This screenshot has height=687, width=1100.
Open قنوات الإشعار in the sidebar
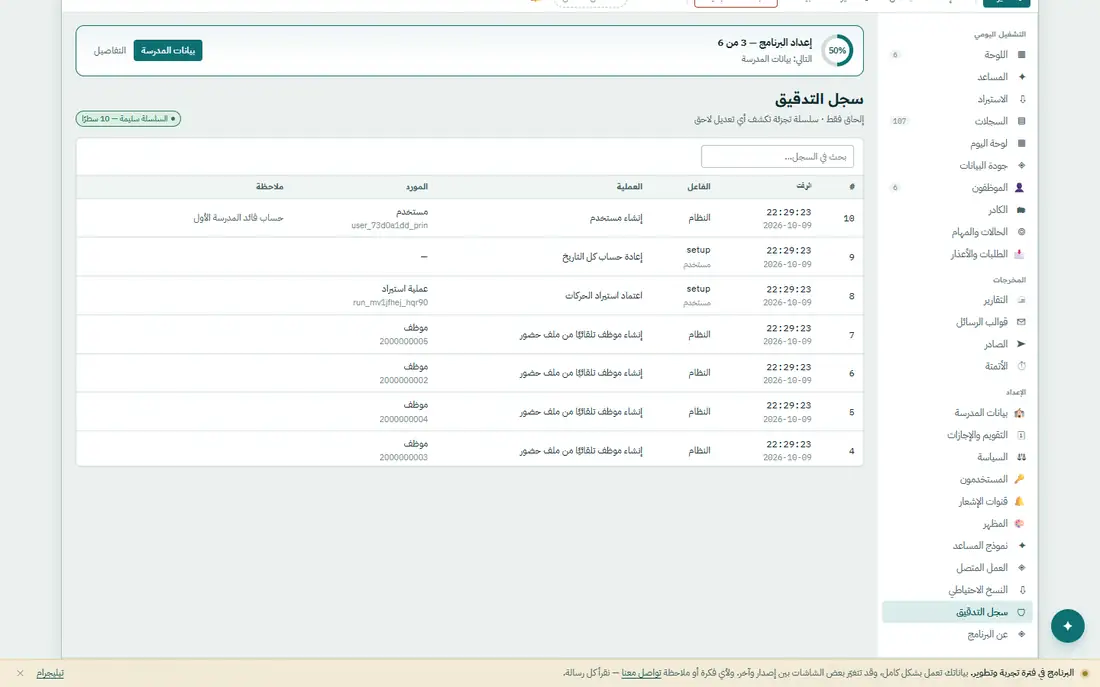[957, 501]
